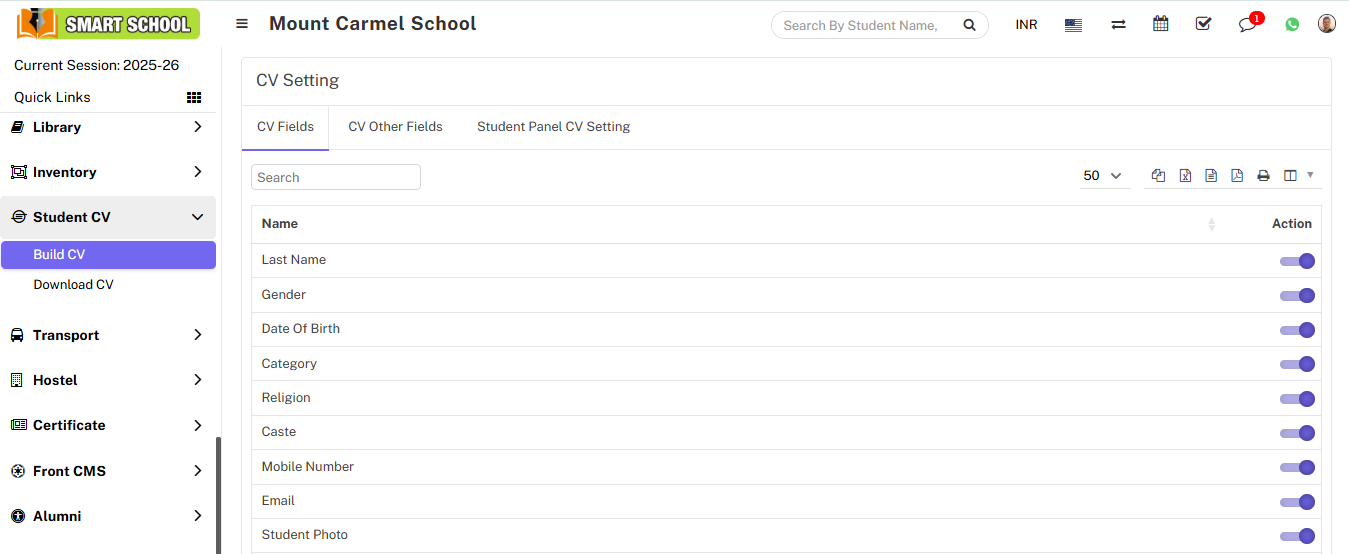The height and width of the screenshot is (554, 1349).
Task: Sort table by Name column
Action: coord(280,224)
